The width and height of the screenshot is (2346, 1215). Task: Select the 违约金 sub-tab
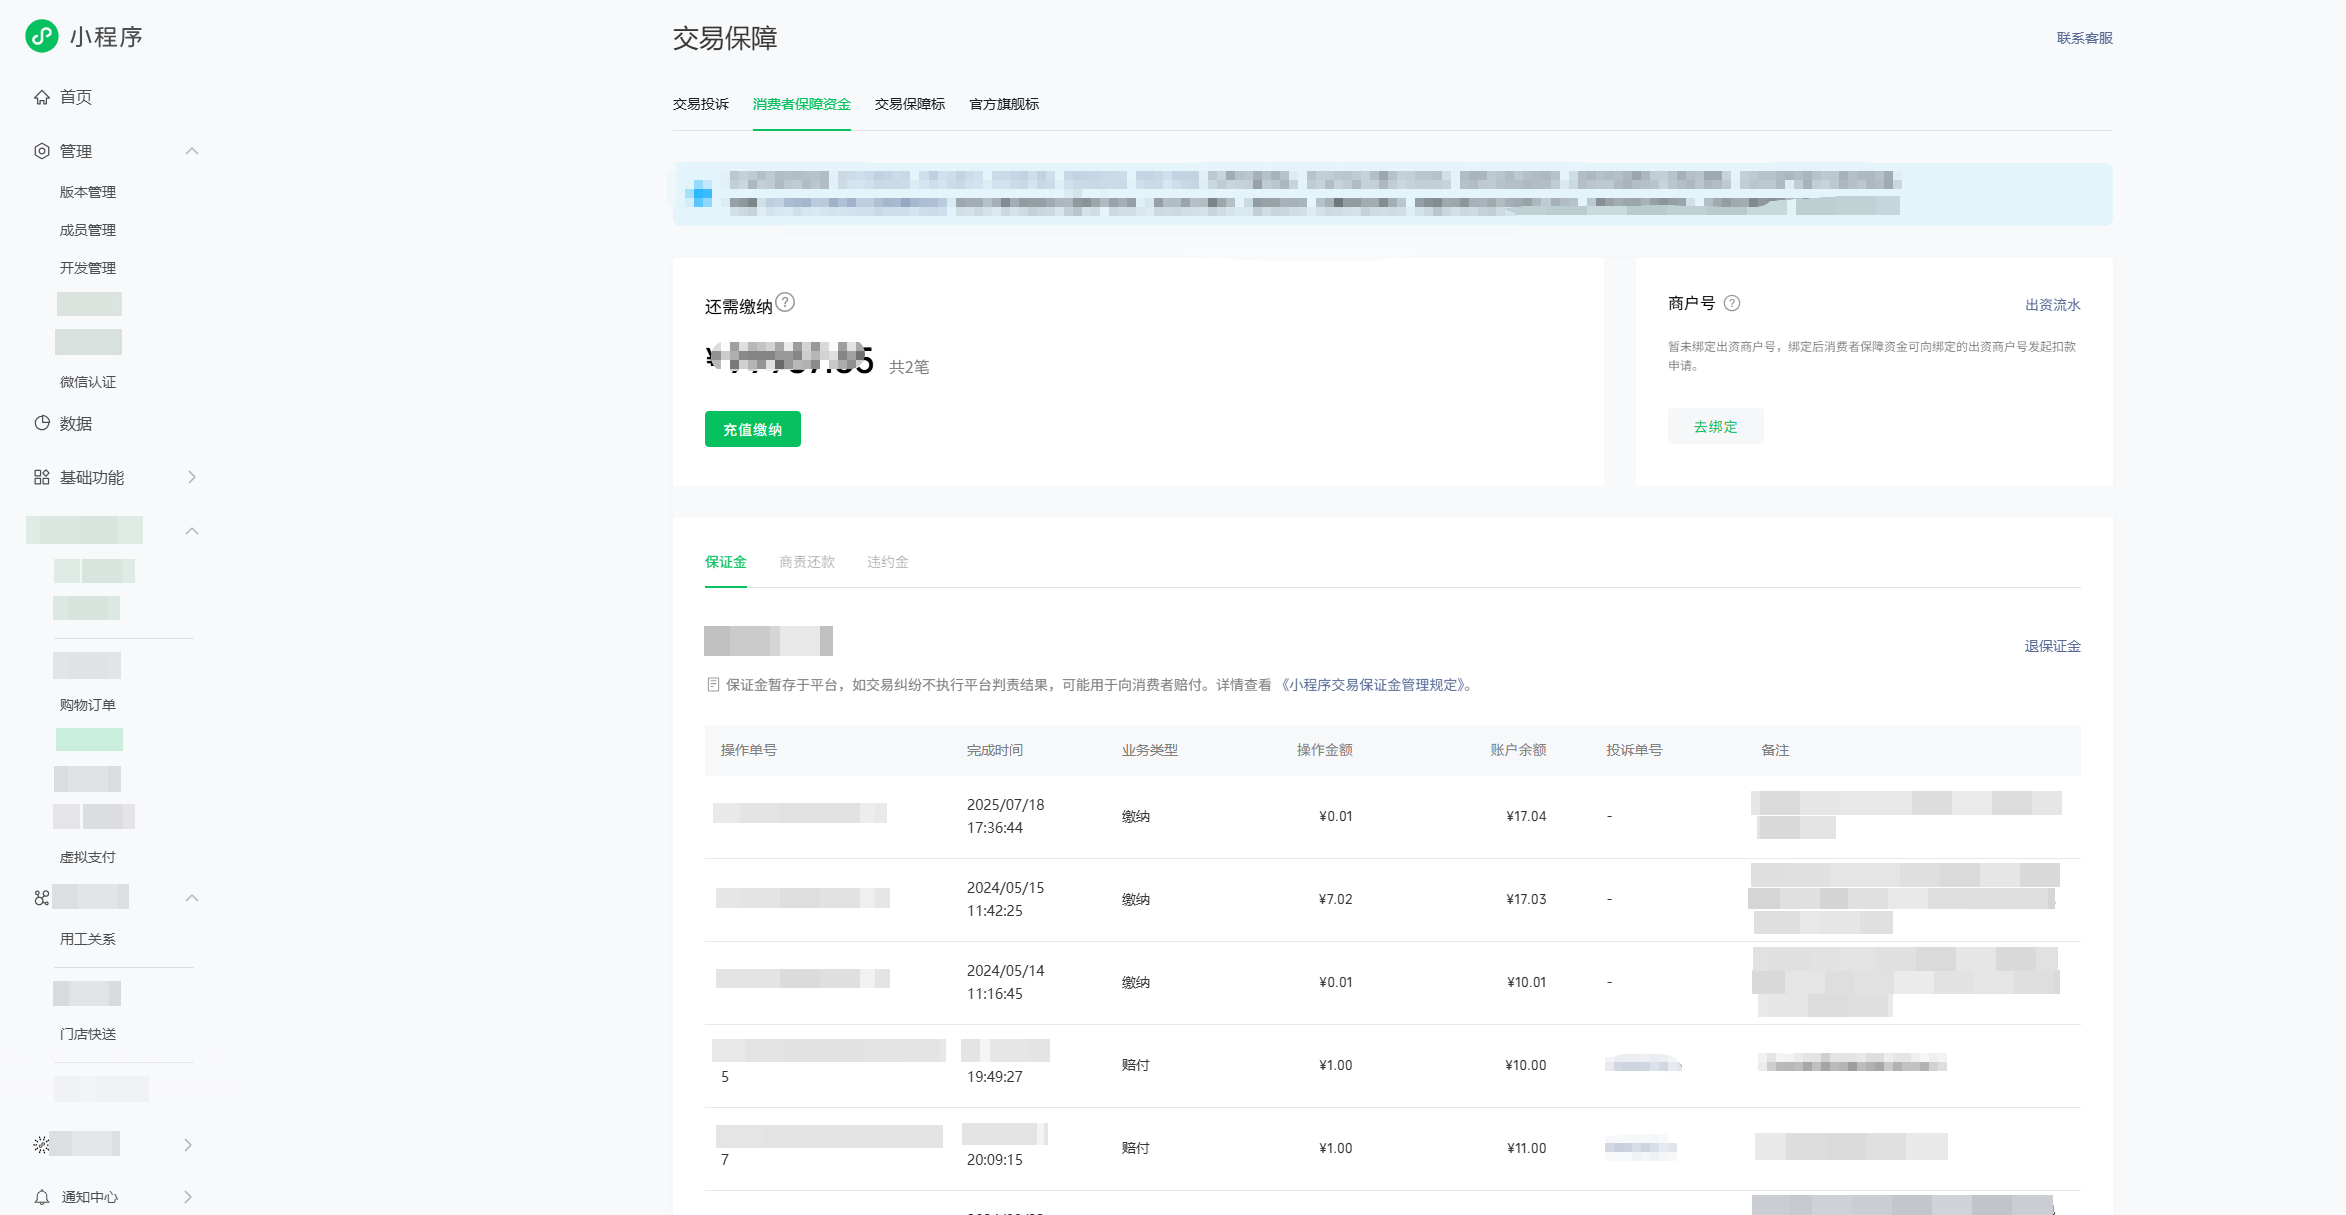887,562
